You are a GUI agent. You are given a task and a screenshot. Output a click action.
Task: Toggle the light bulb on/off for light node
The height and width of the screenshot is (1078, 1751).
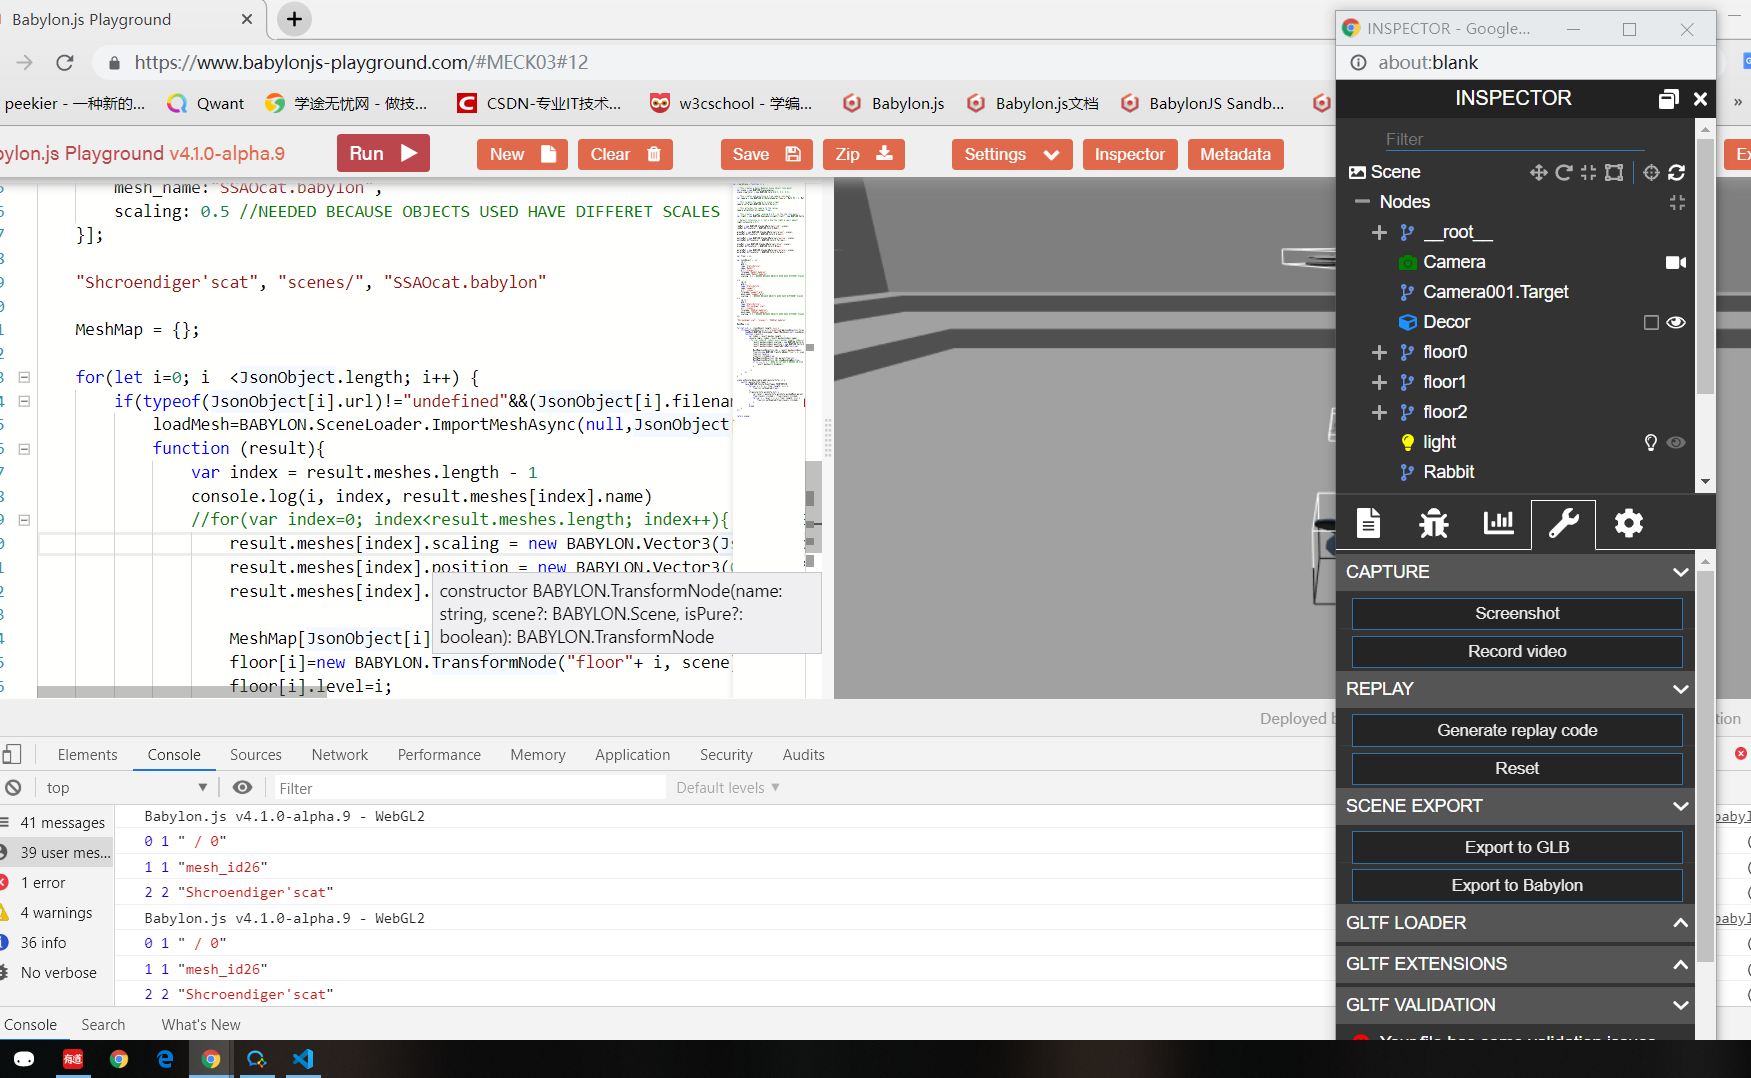pyautogui.click(x=1651, y=442)
